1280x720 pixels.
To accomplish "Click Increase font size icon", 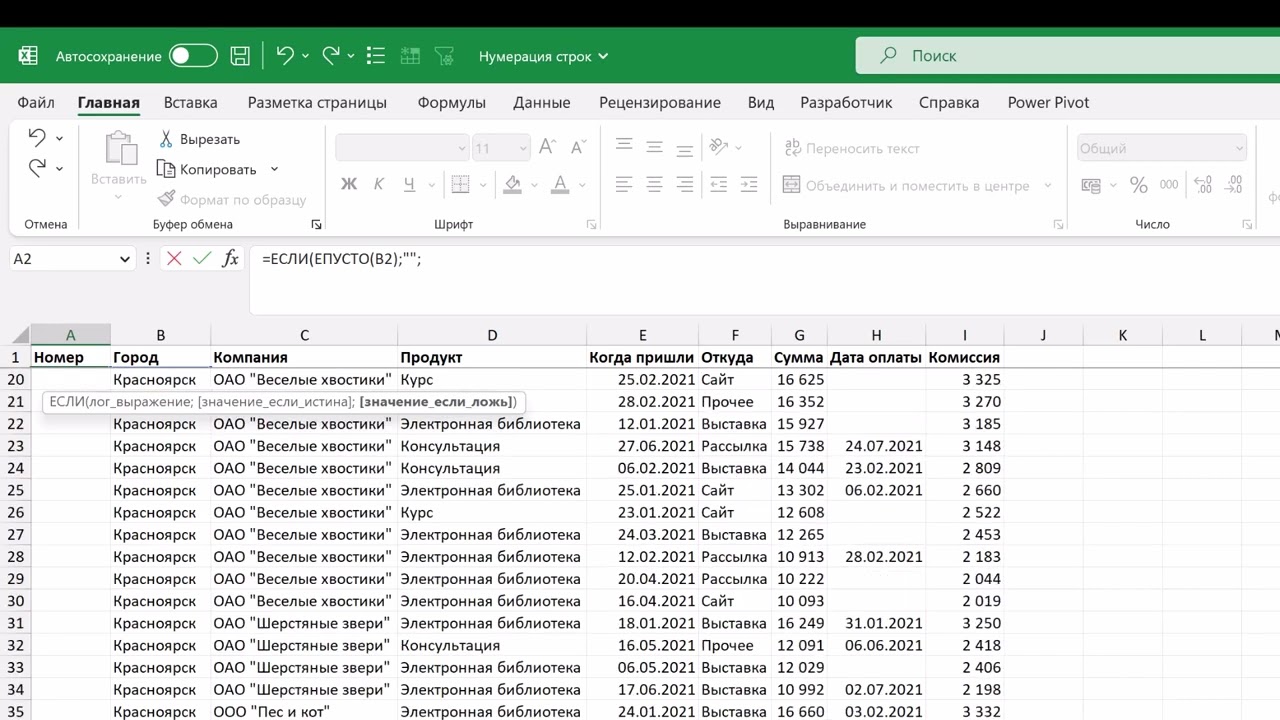I will pyautogui.click(x=547, y=147).
